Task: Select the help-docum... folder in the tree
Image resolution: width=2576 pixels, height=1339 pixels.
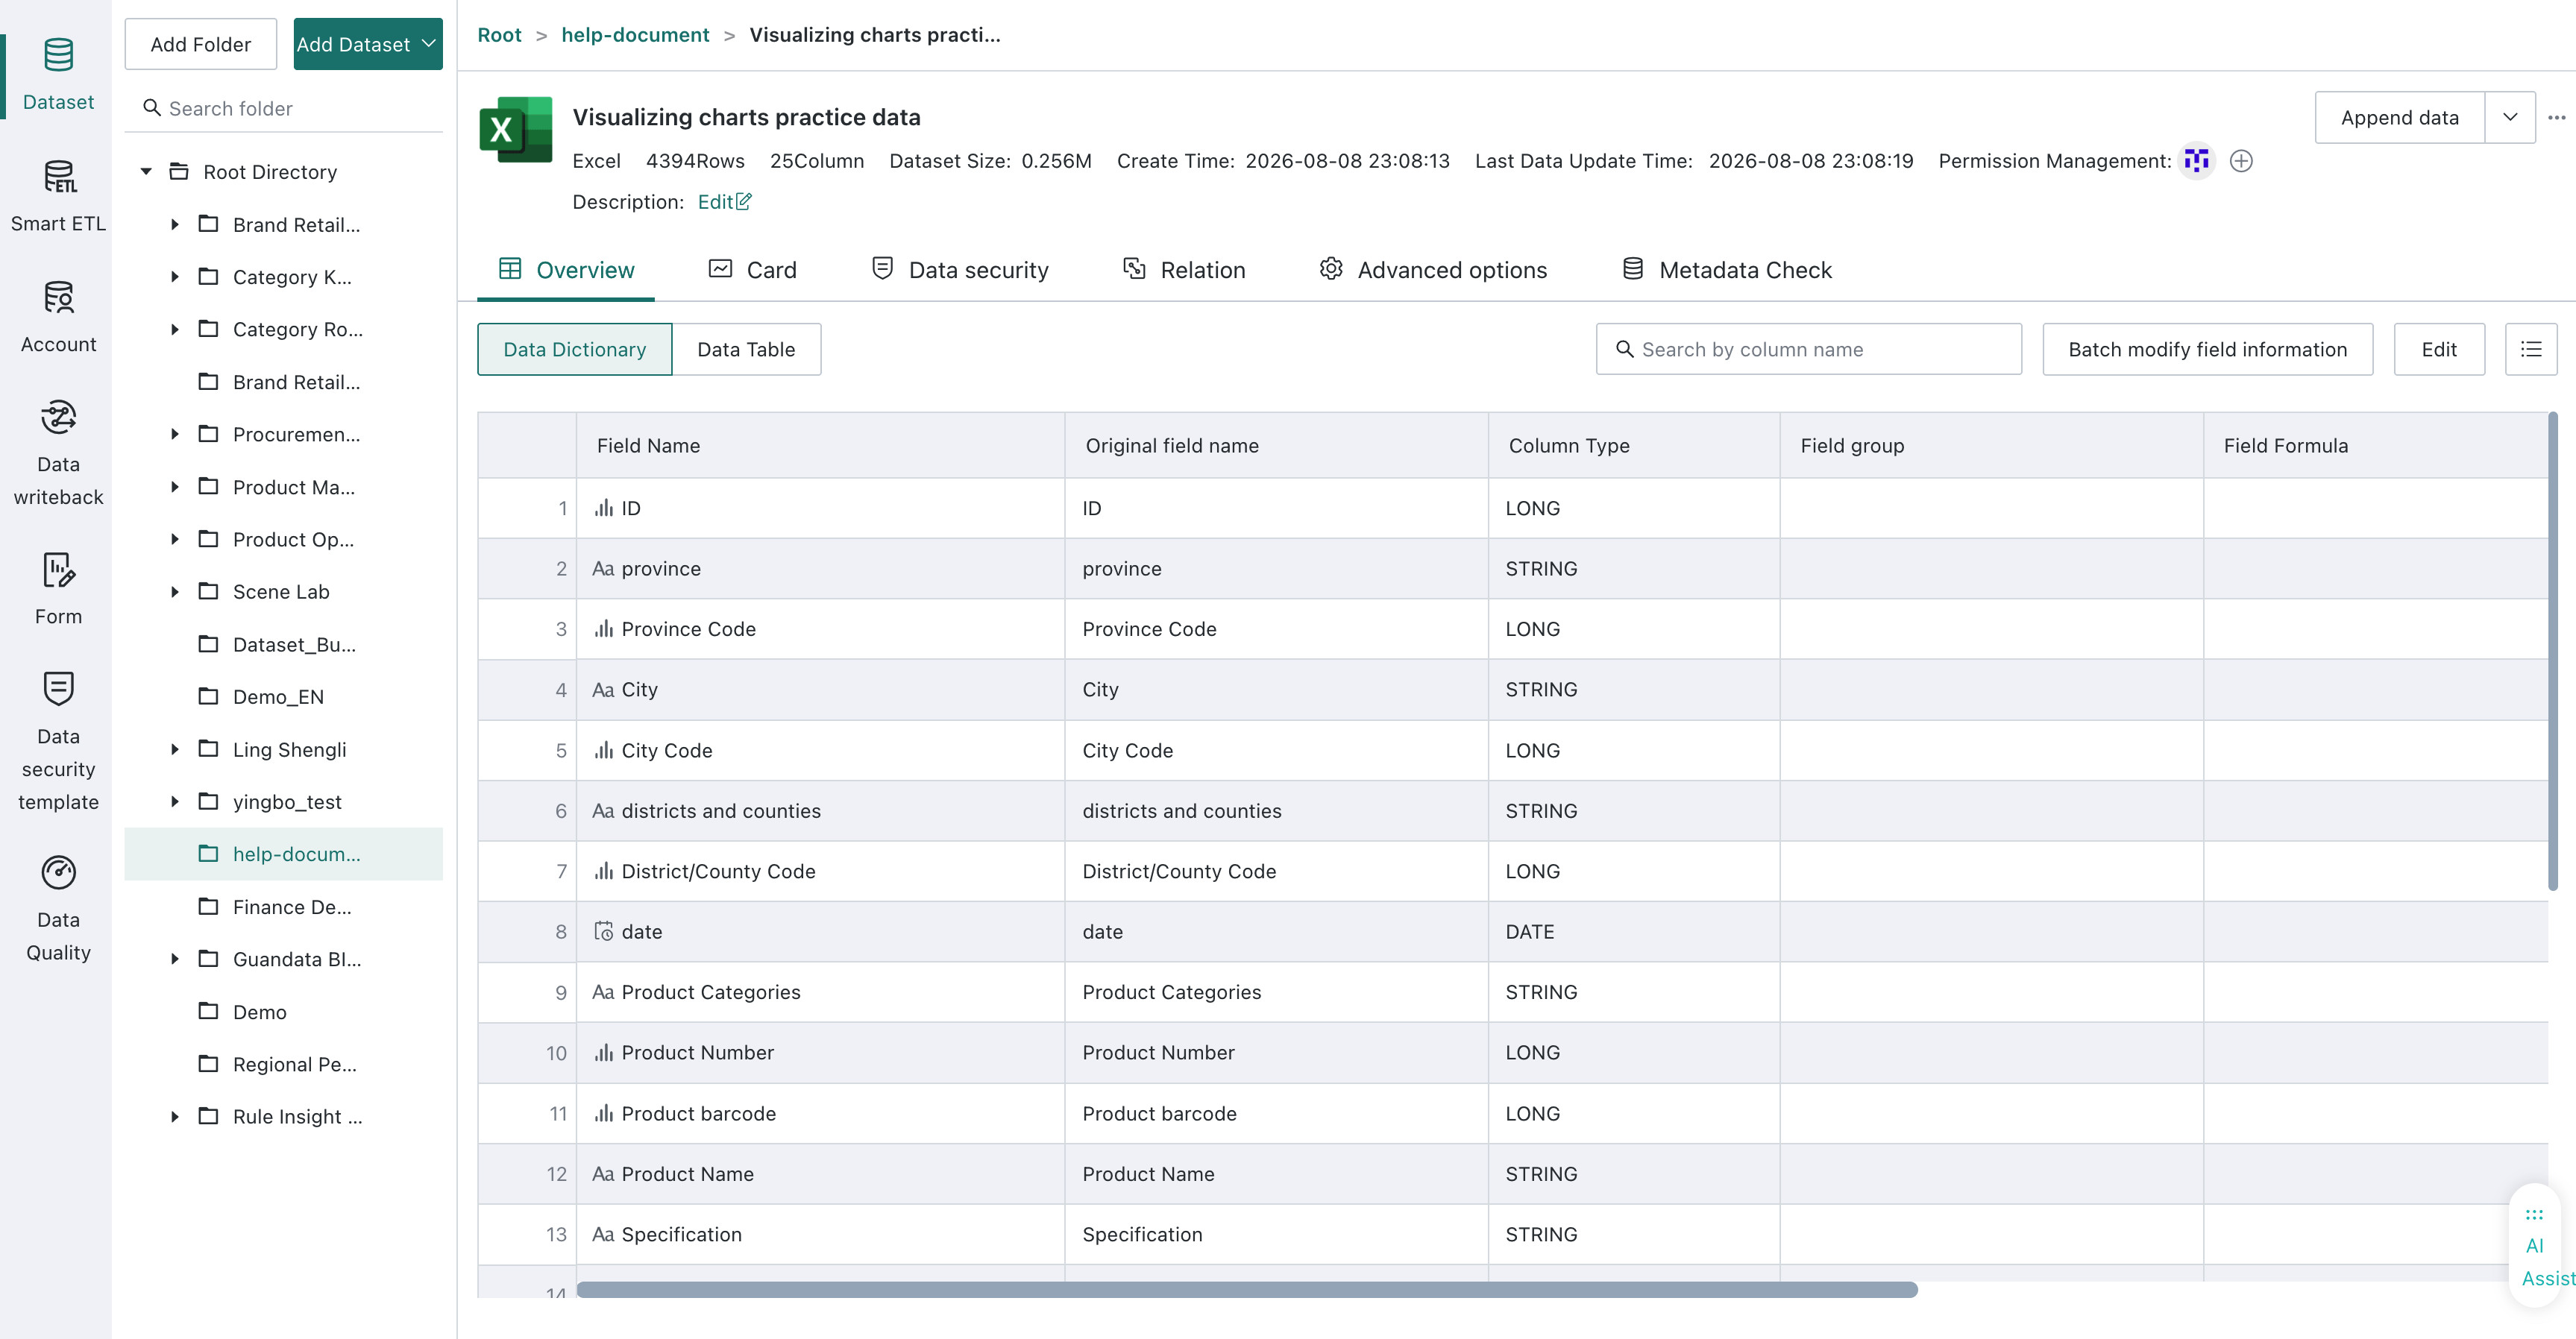Action: click(x=284, y=854)
